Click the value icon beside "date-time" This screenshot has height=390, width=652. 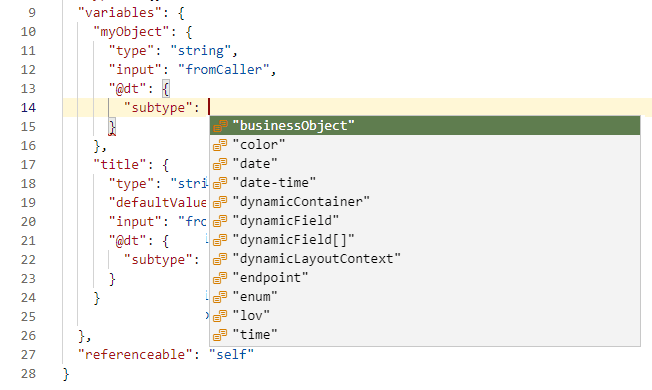click(x=220, y=183)
